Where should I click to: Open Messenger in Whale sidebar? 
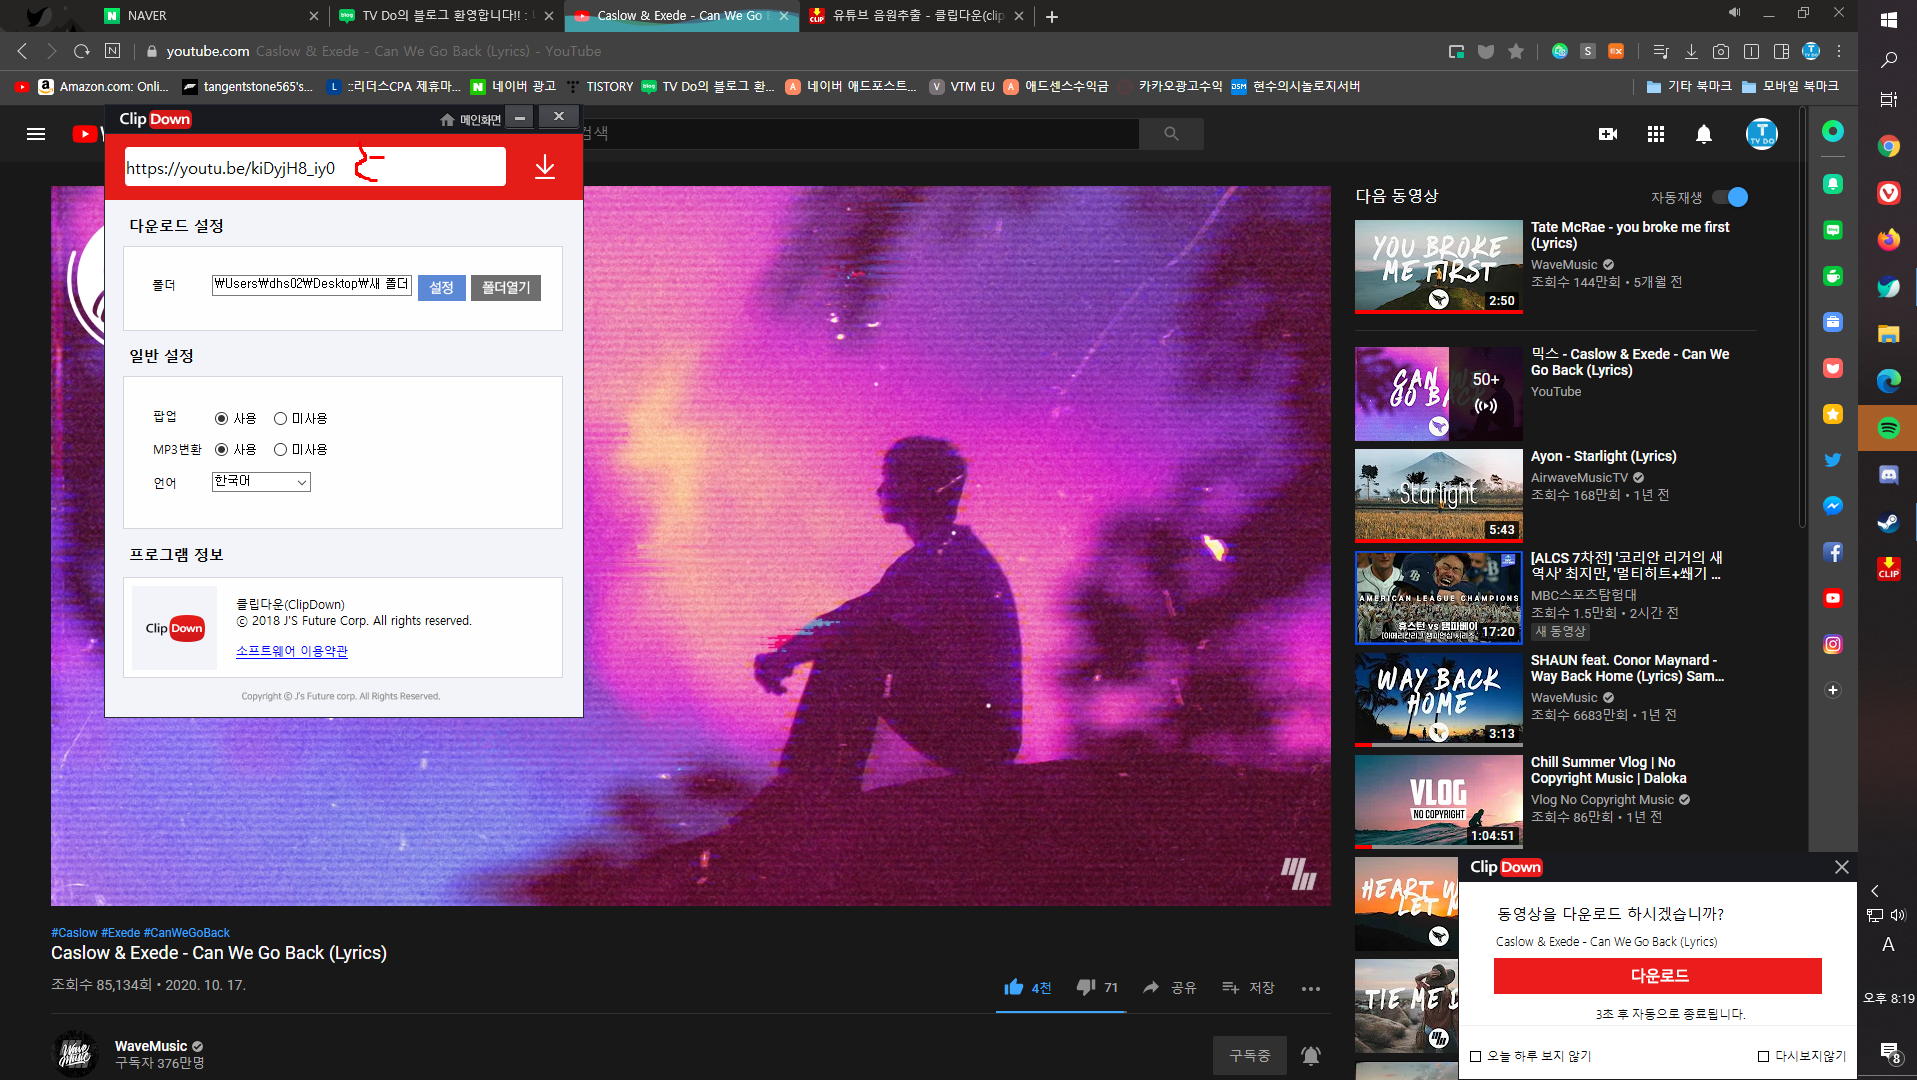click(x=1833, y=506)
